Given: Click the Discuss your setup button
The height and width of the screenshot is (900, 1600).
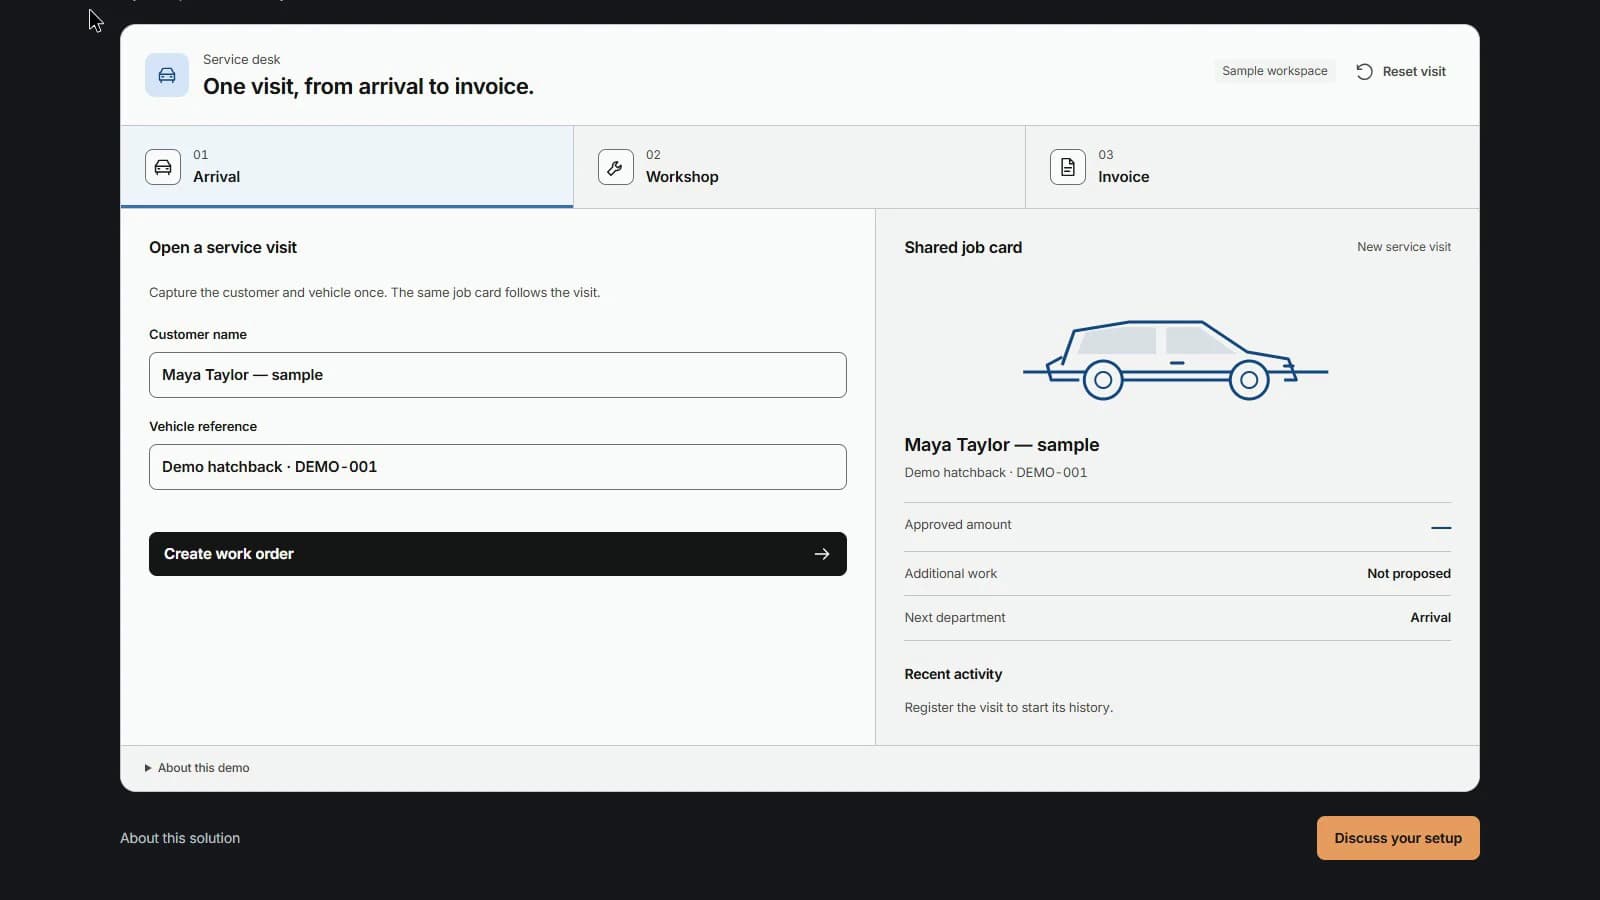Looking at the screenshot, I should (x=1398, y=838).
